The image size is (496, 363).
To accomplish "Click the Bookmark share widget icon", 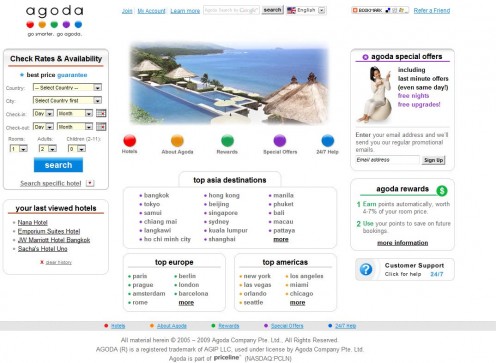I will pyautogui.click(x=380, y=10).
